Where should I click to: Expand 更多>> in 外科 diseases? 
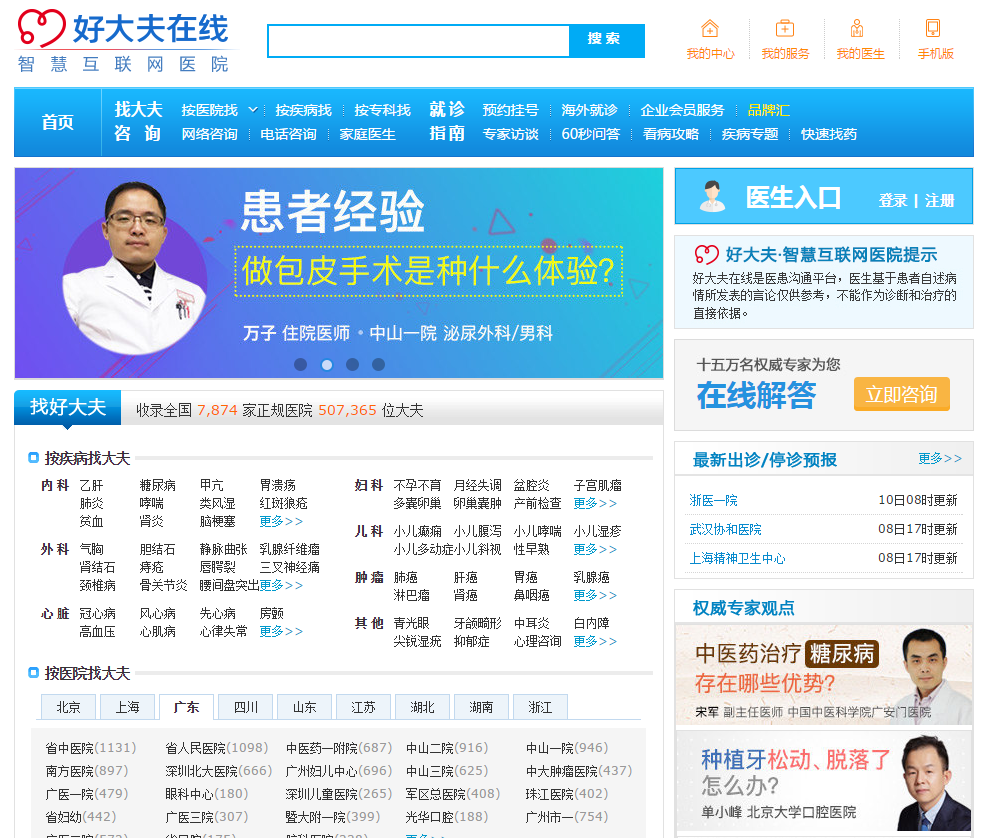(x=281, y=585)
